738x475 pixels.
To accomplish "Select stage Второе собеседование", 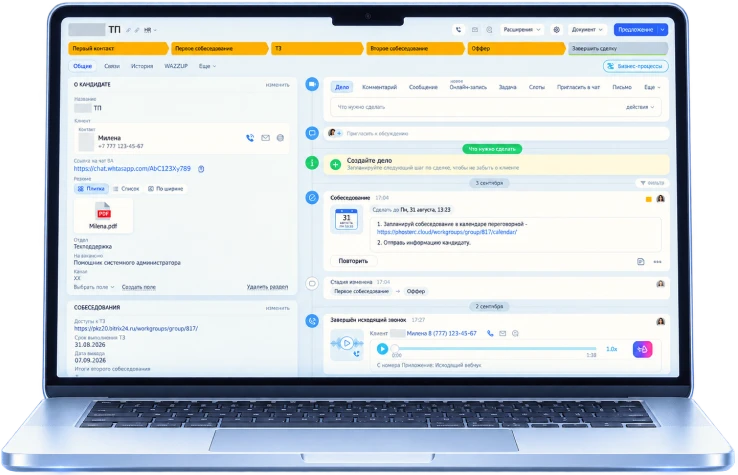I will pyautogui.click(x=415, y=48).
